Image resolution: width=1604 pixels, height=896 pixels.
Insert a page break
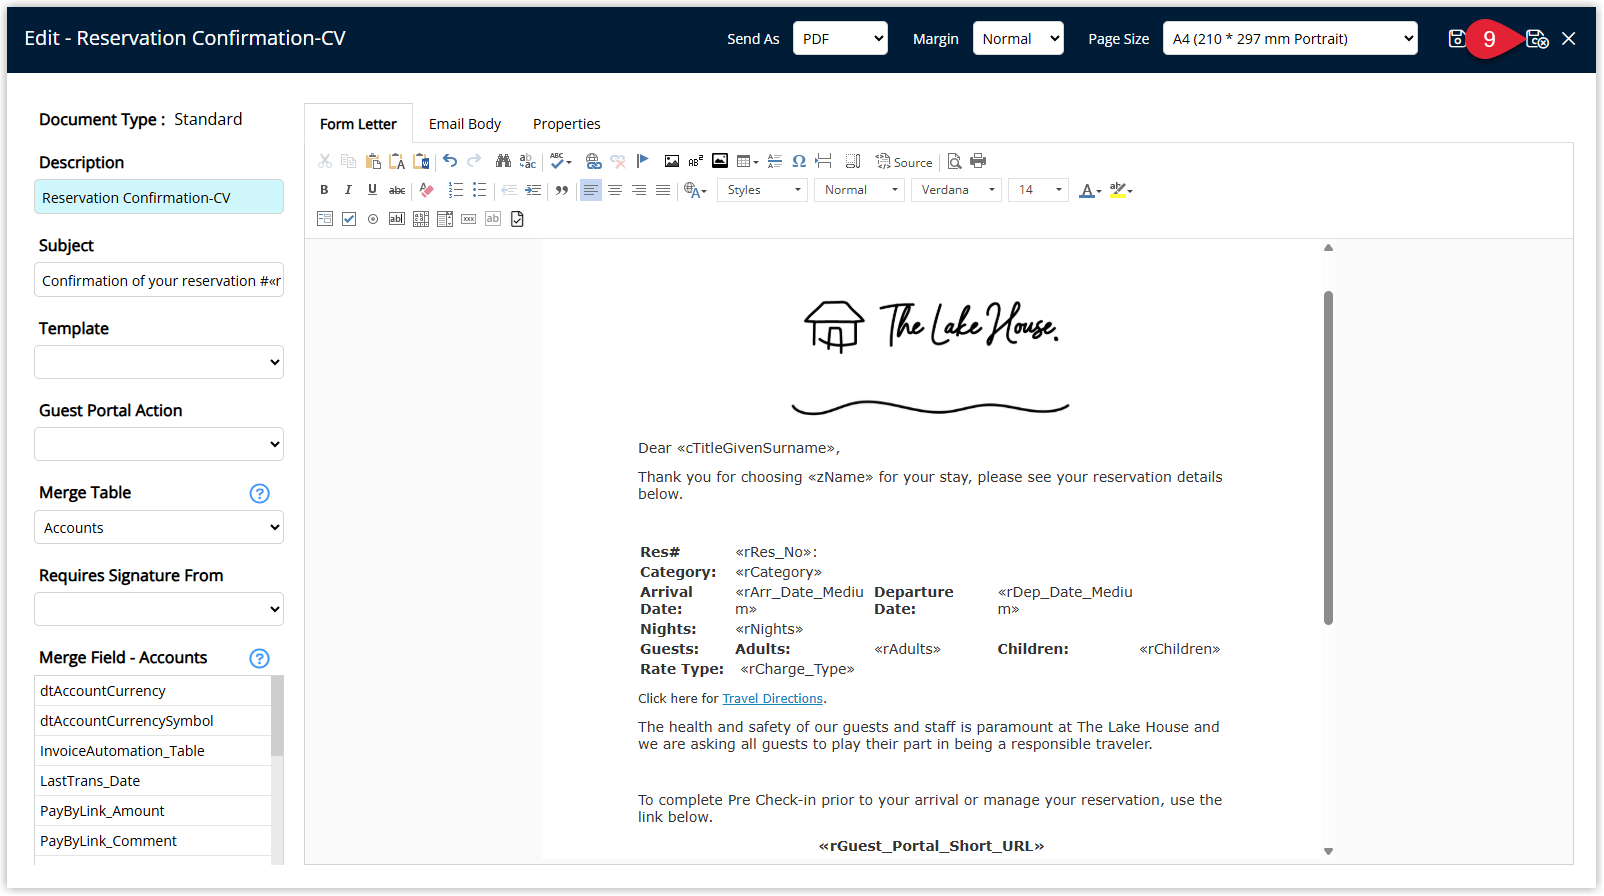click(823, 161)
